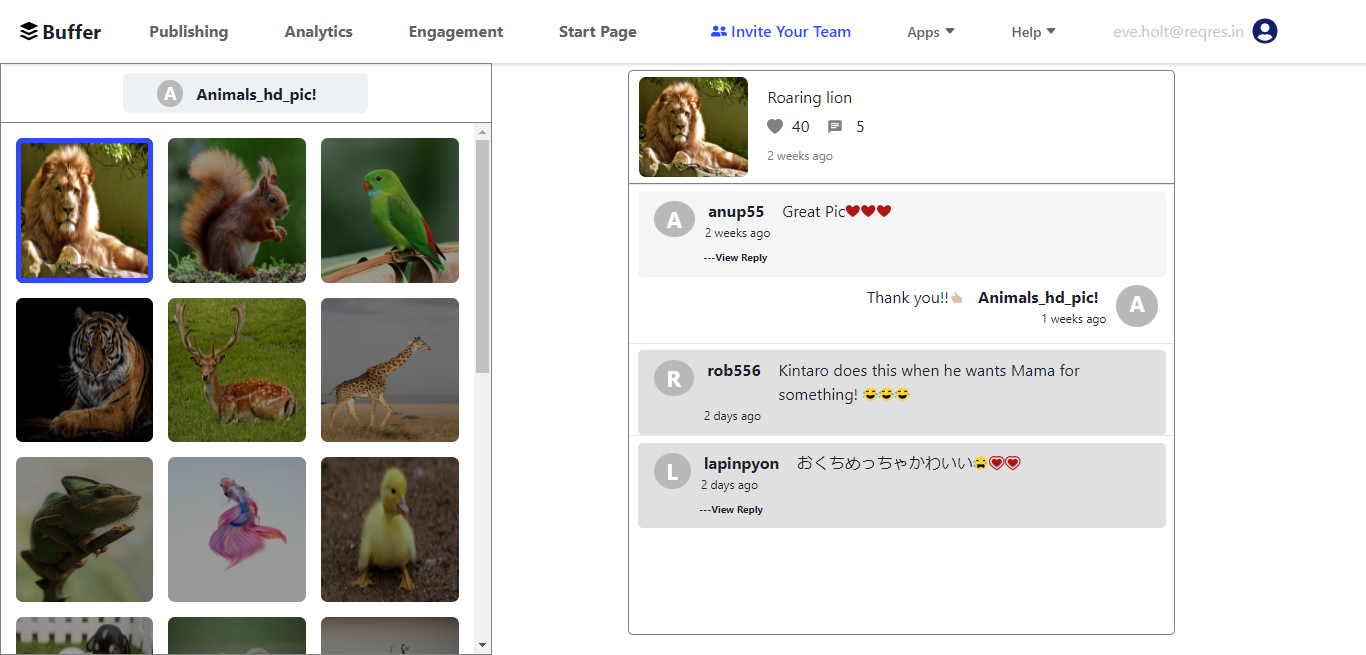Click the Buffer logo
This screenshot has width=1366, height=655.
pyautogui.click(x=60, y=32)
